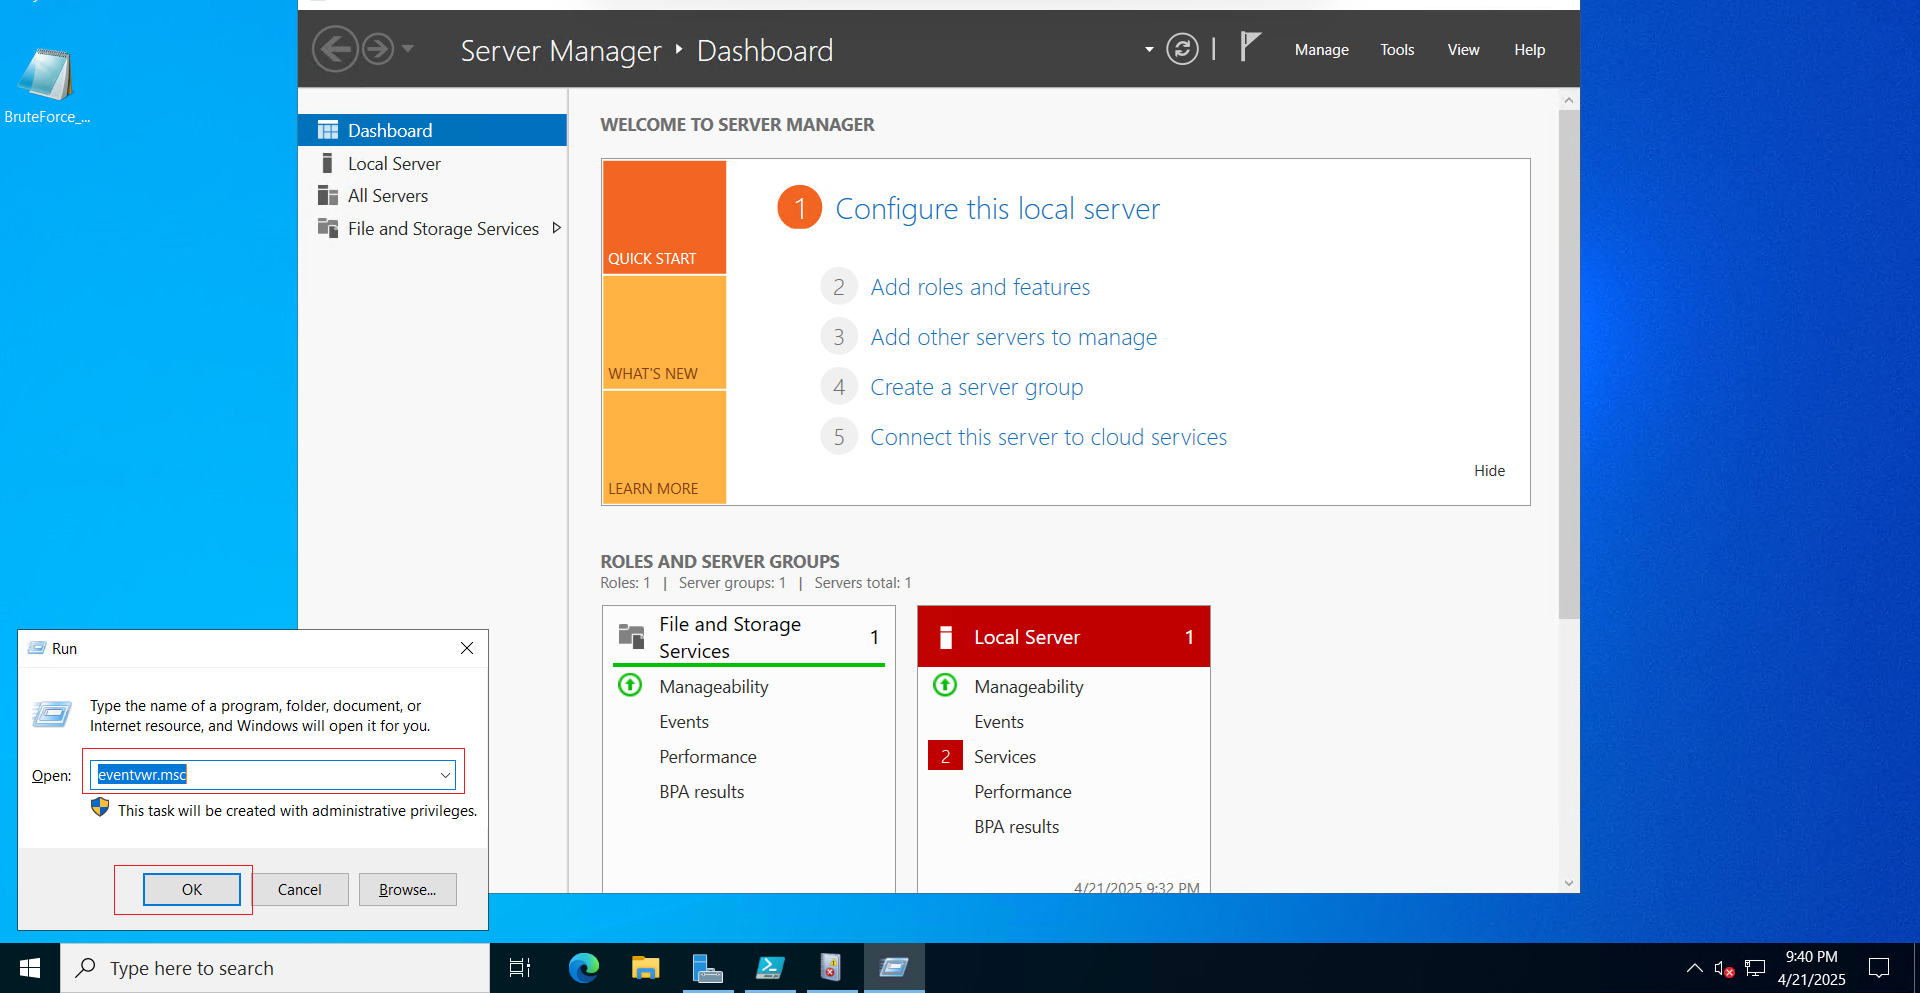Select the LEARN MORE tile
1920x993 pixels.
[x=664, y=447]
